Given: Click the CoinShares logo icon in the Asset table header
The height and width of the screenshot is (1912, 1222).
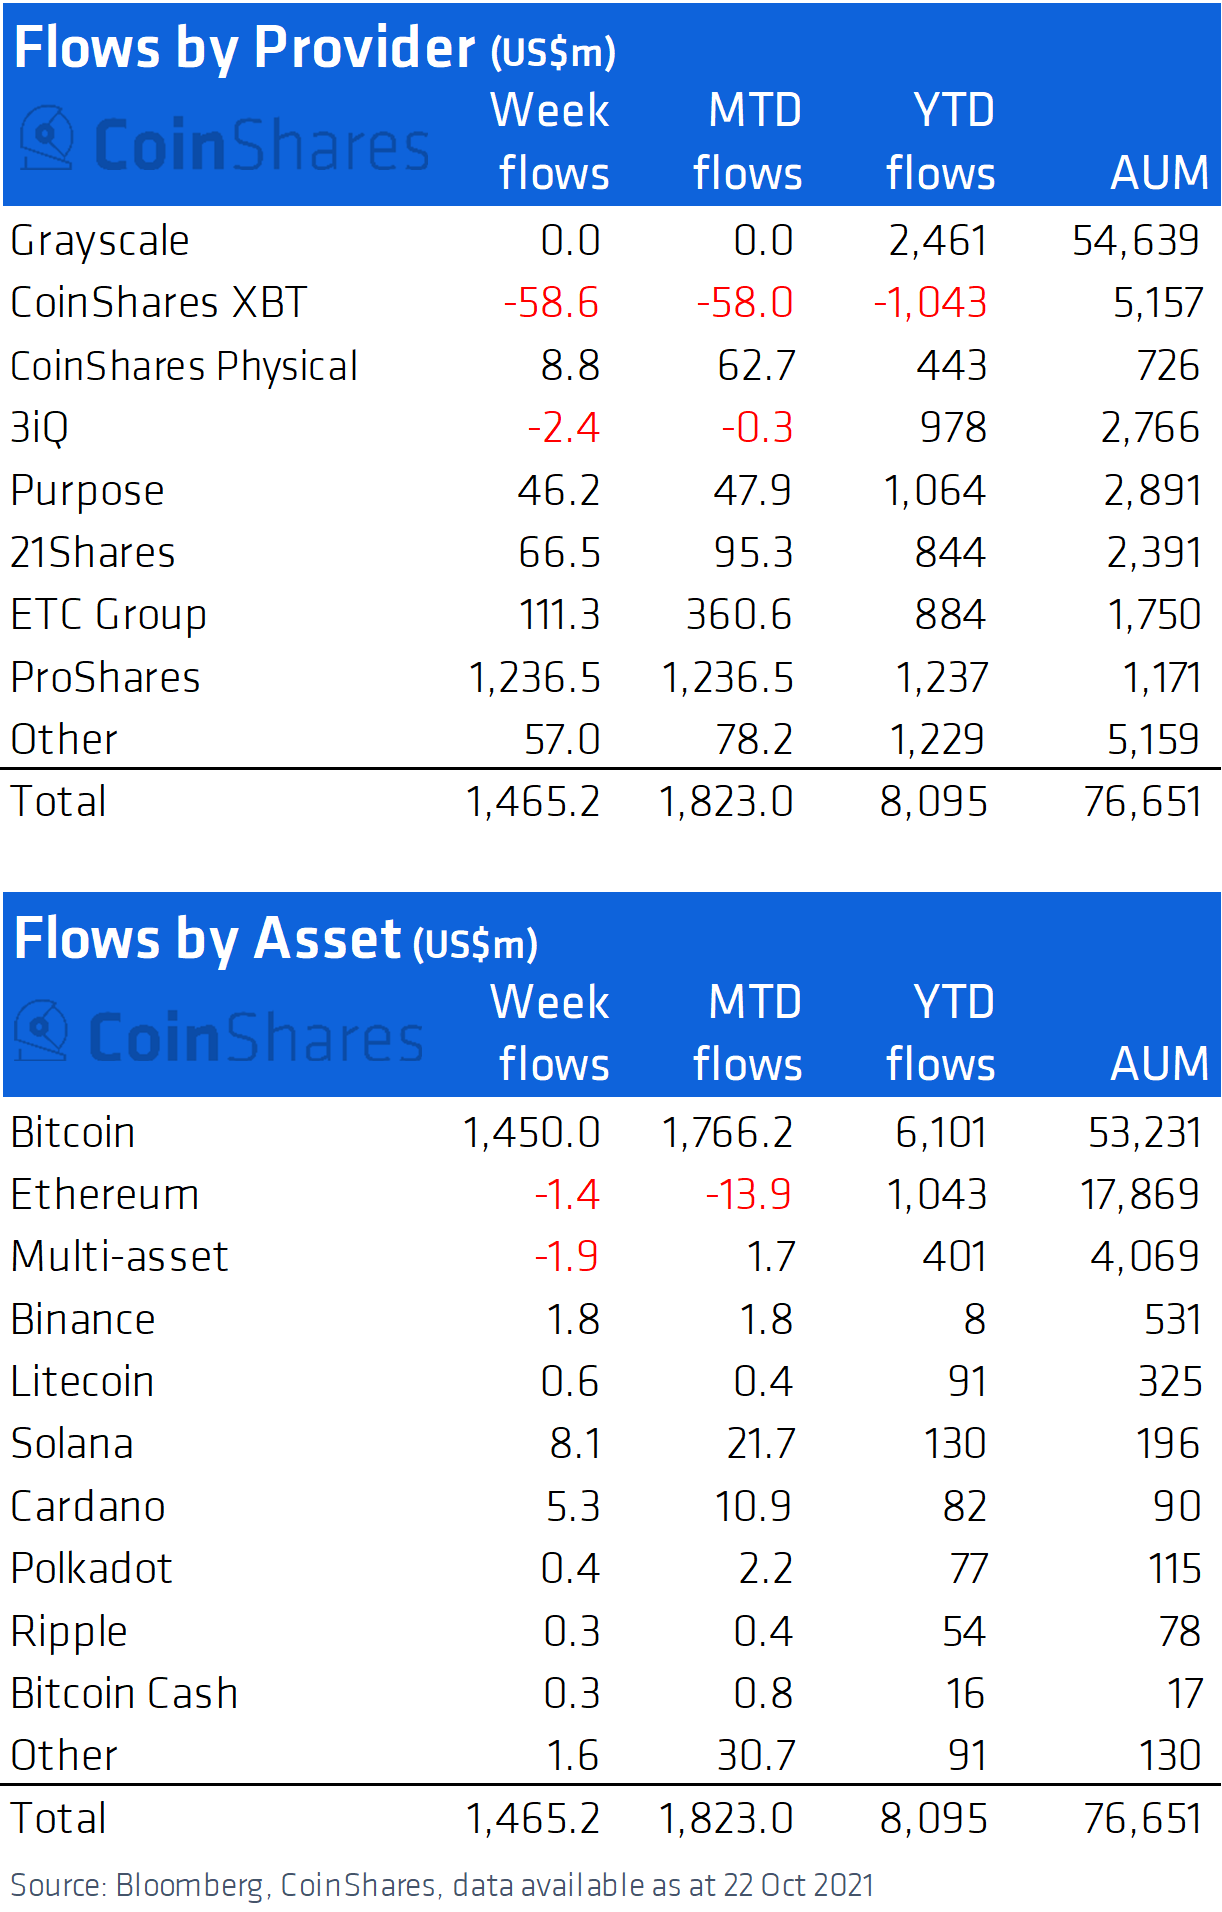Looking at the screenshot, I should (x=42, y=1030).
